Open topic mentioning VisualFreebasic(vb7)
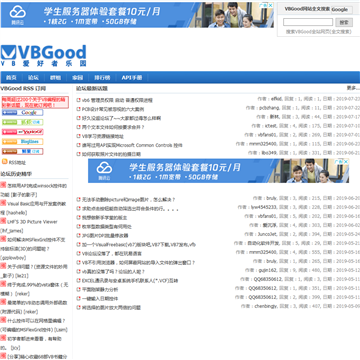The width and height of the screenshot is (360, 360). pyautogui.click(x=139, y=244)
